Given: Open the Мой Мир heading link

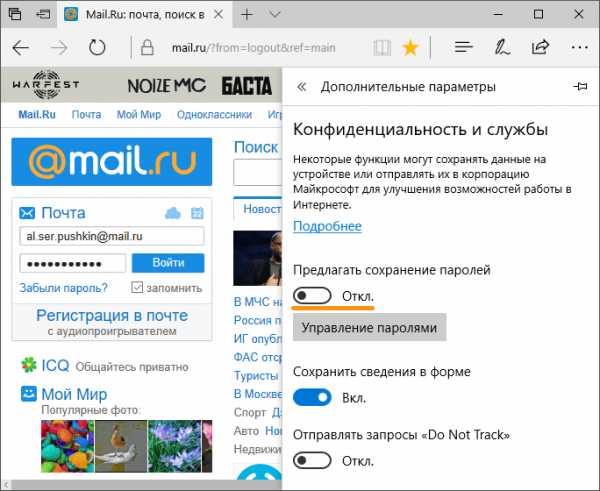Looking at the screenshot, I should tap(74, 394).
